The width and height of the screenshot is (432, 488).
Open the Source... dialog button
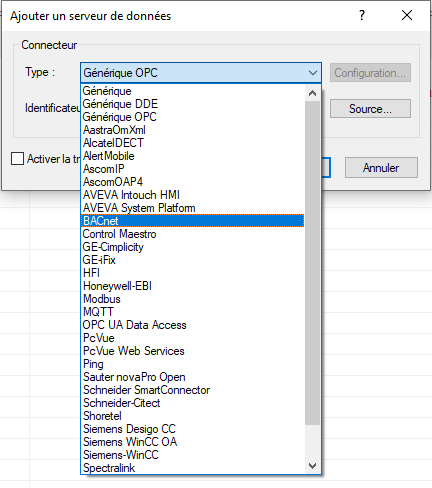point(370,109)
